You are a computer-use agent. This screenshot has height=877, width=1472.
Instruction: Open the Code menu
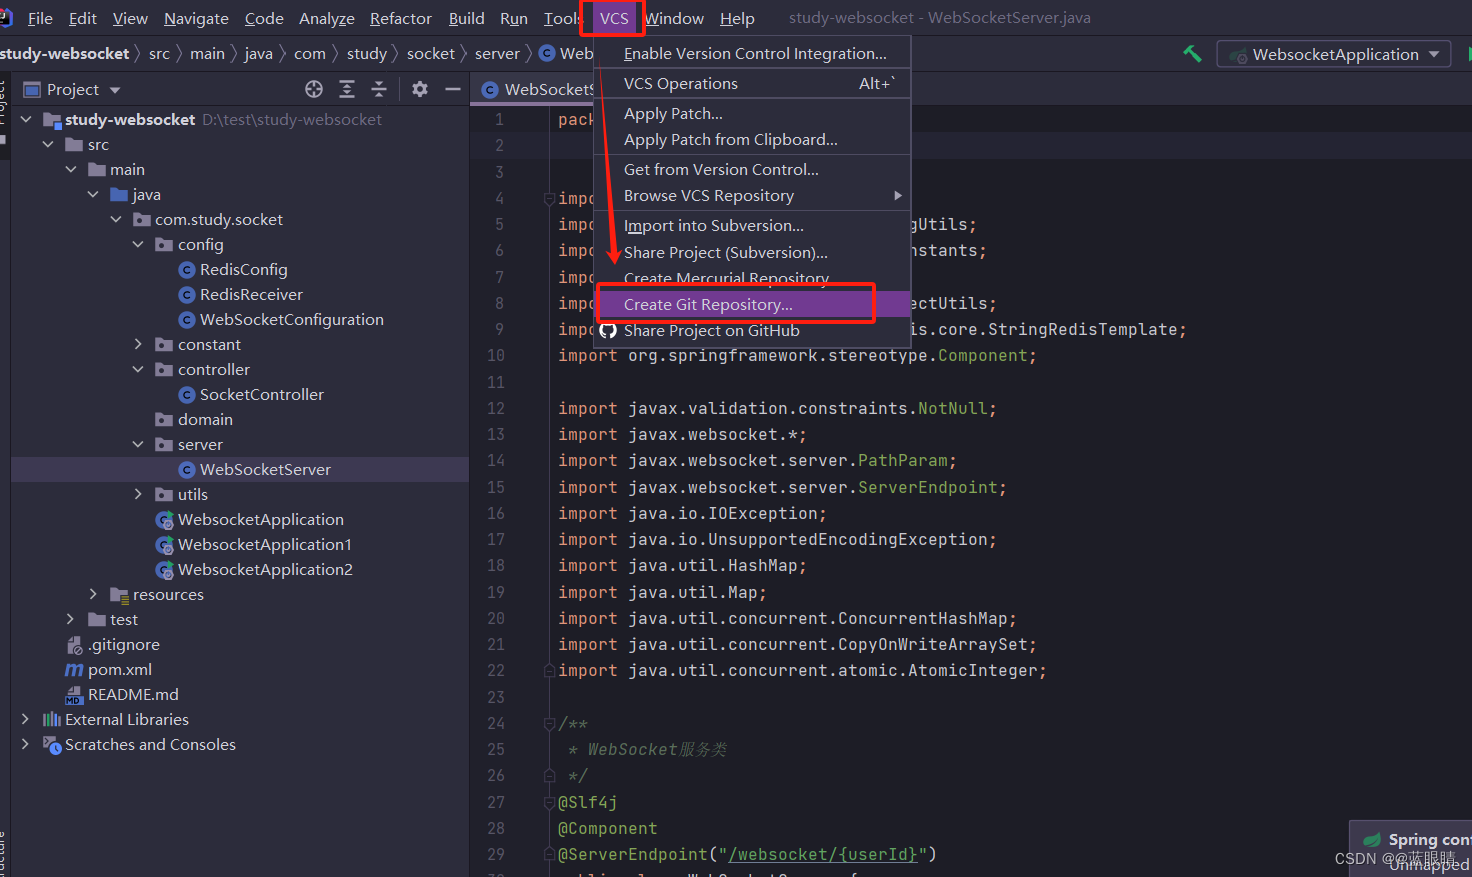(x=264, y=18)
